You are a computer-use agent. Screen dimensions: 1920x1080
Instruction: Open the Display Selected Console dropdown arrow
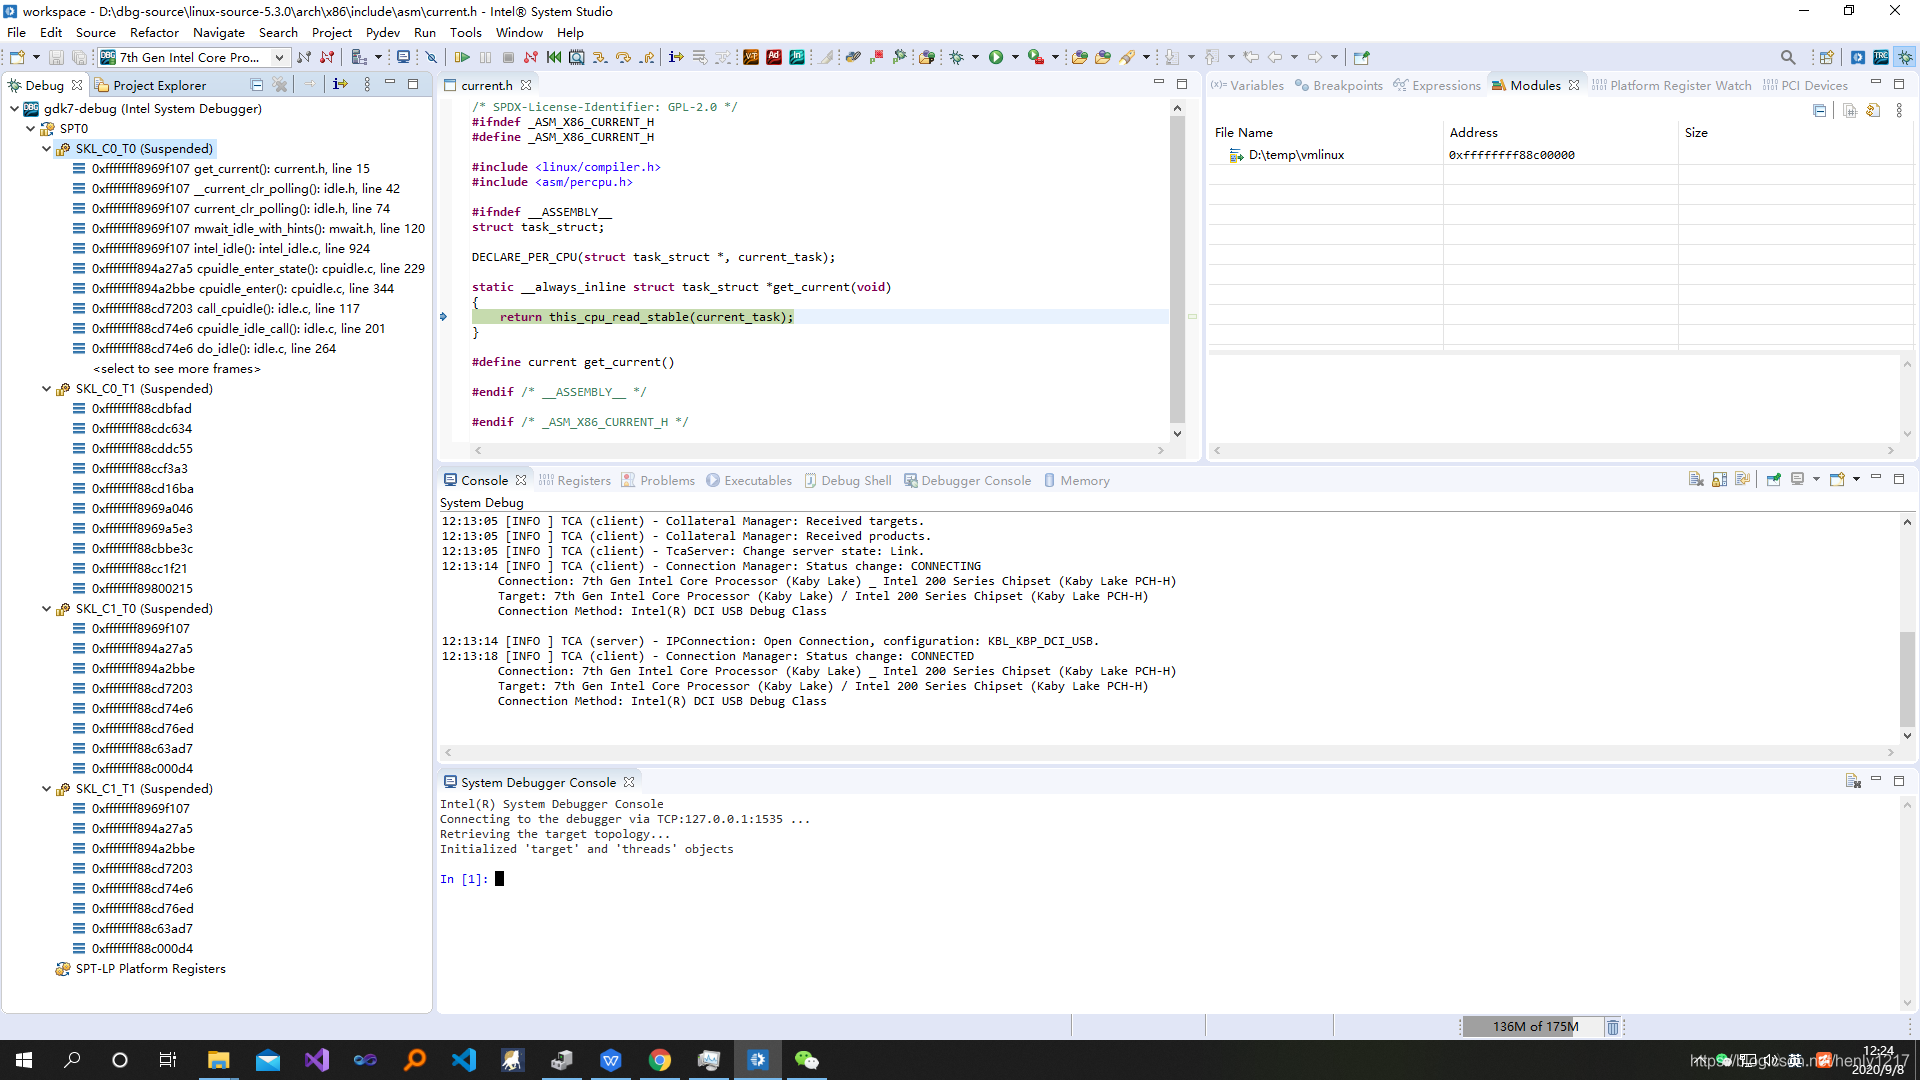(x=1816, y=480)
